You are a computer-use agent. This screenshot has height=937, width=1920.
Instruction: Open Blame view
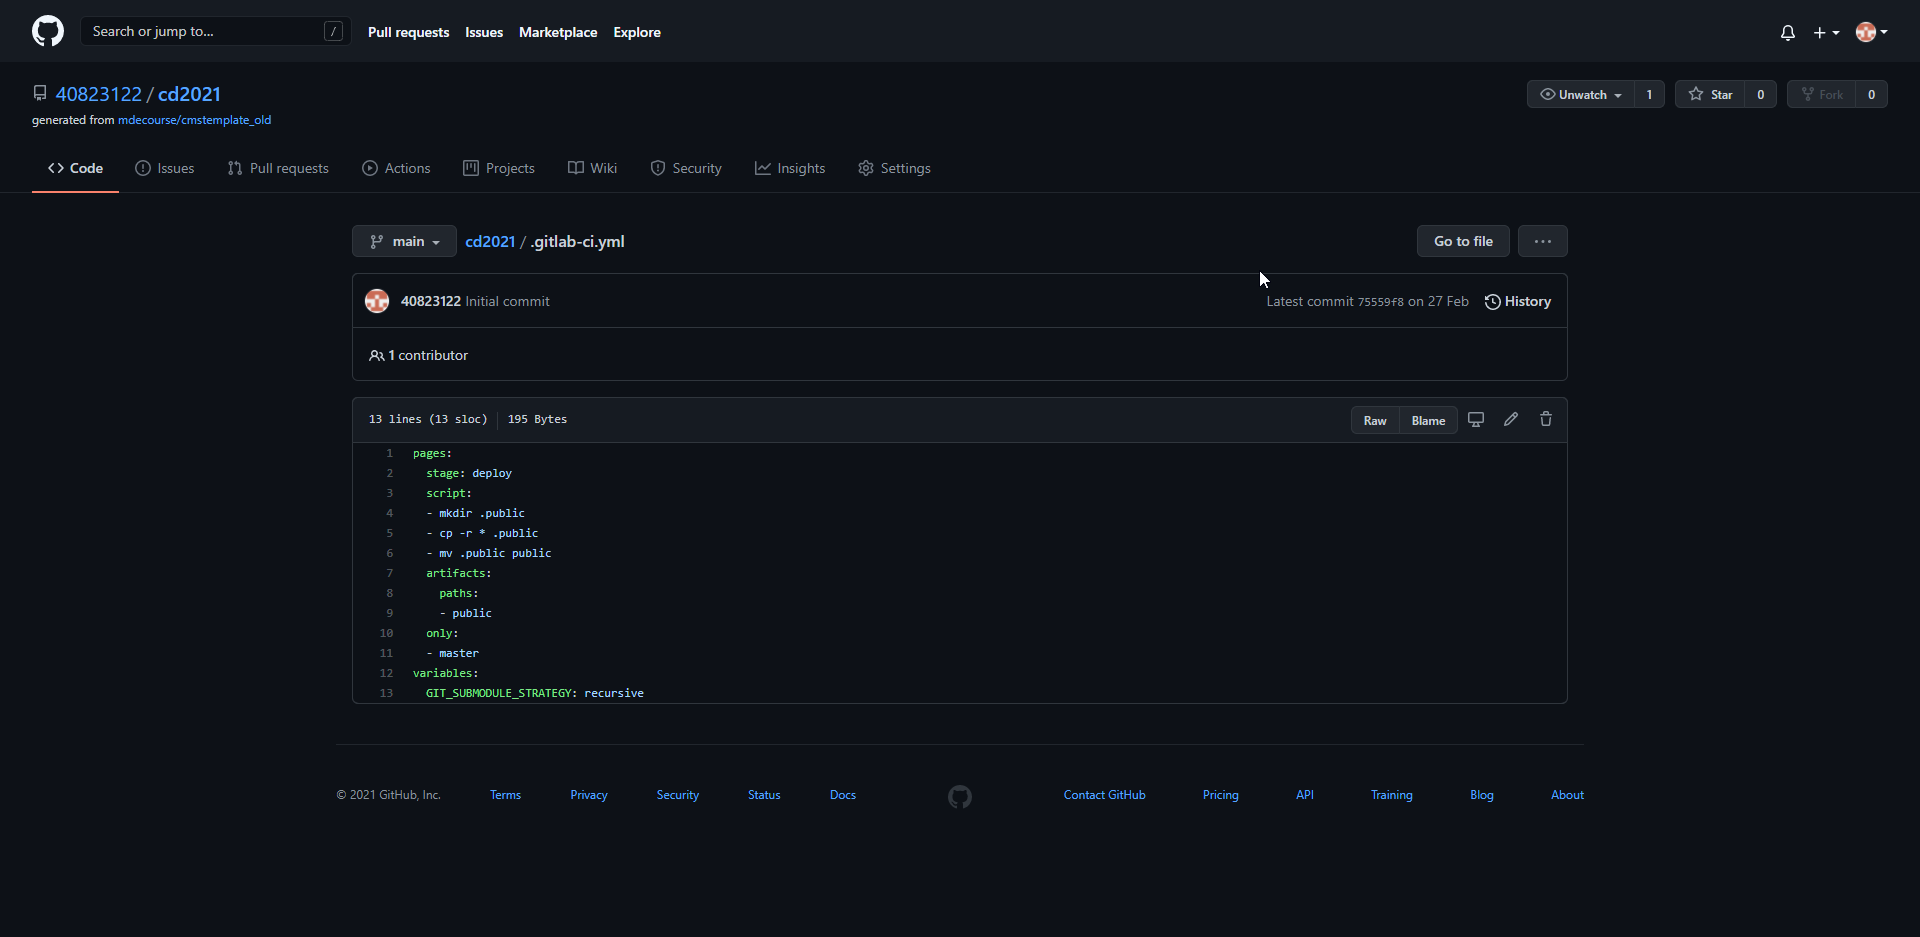click(x=1428, y=420)
